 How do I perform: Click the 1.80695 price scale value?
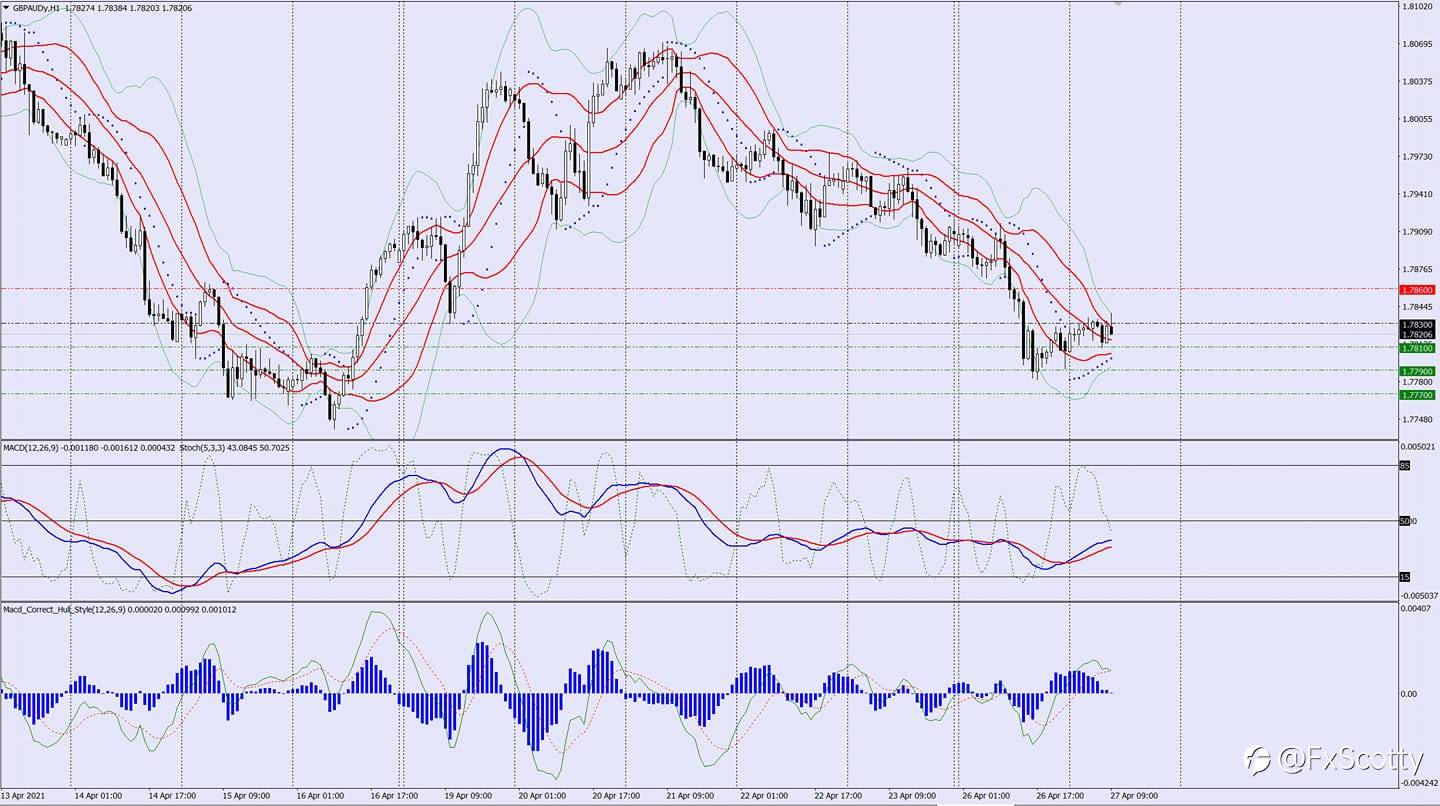(1417, 44)
